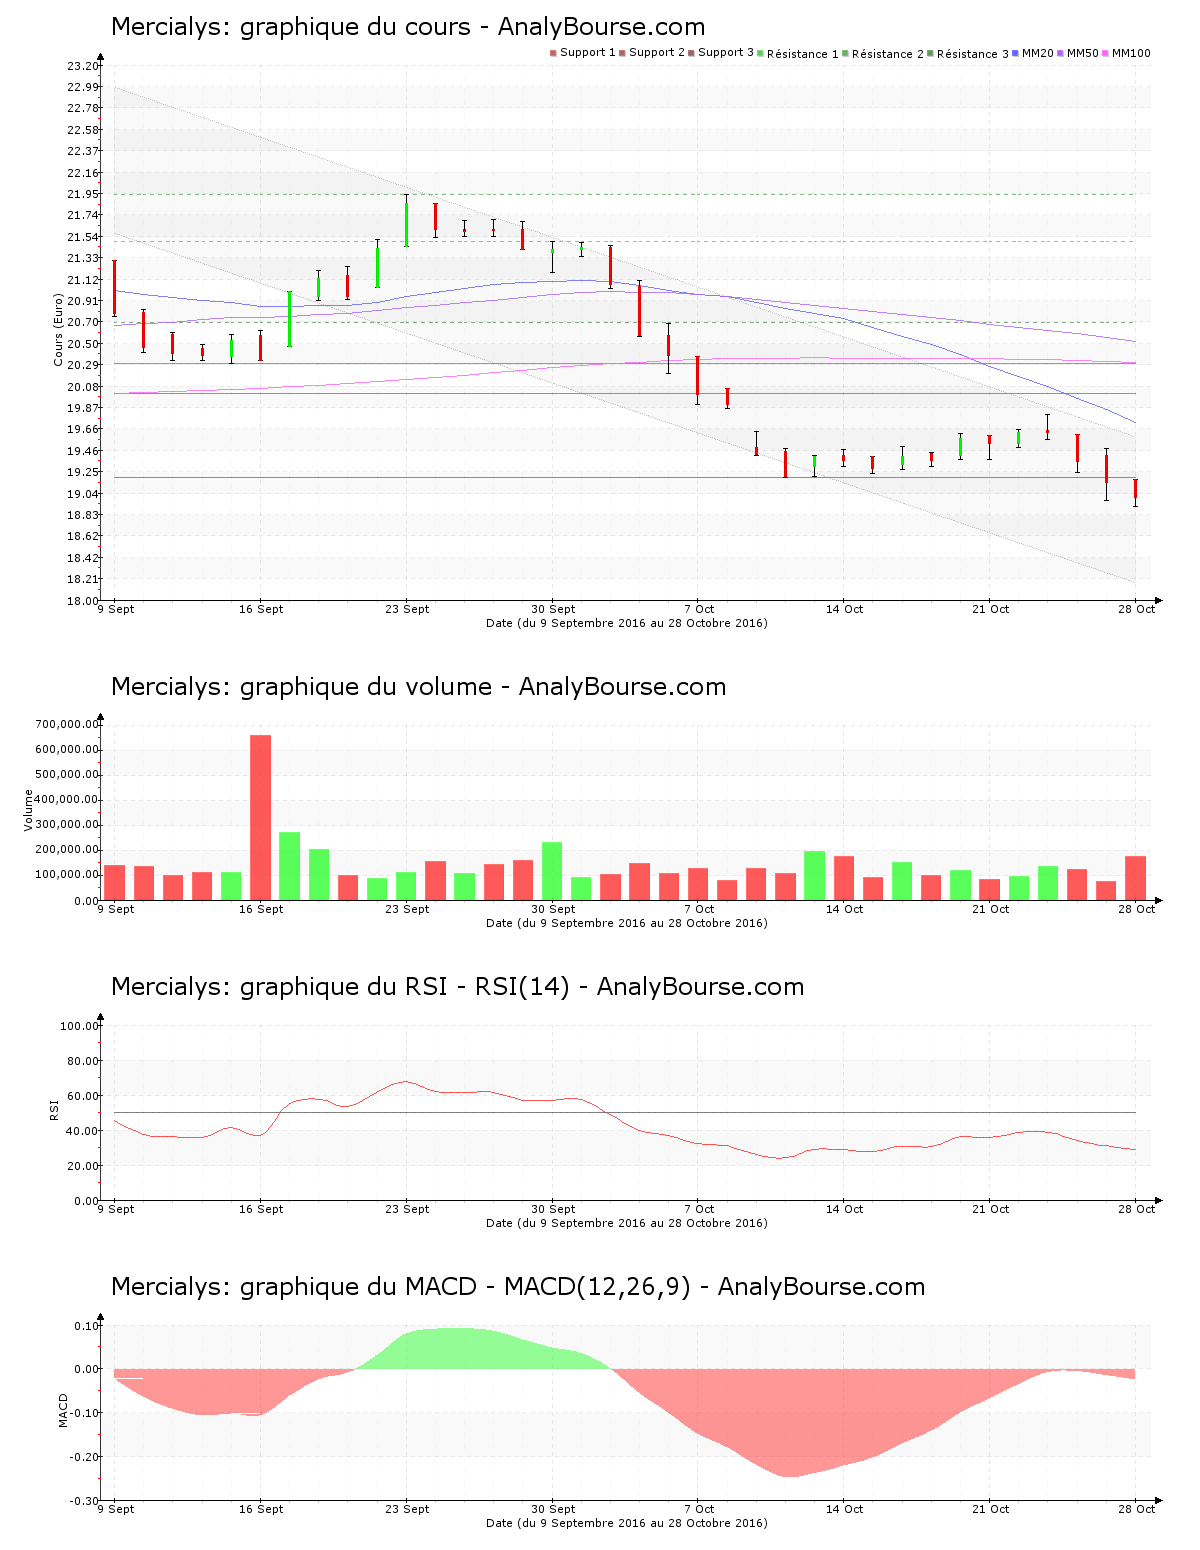
Task: Click the 100.00 value on RSI axis
Action: coord(80,1026)
